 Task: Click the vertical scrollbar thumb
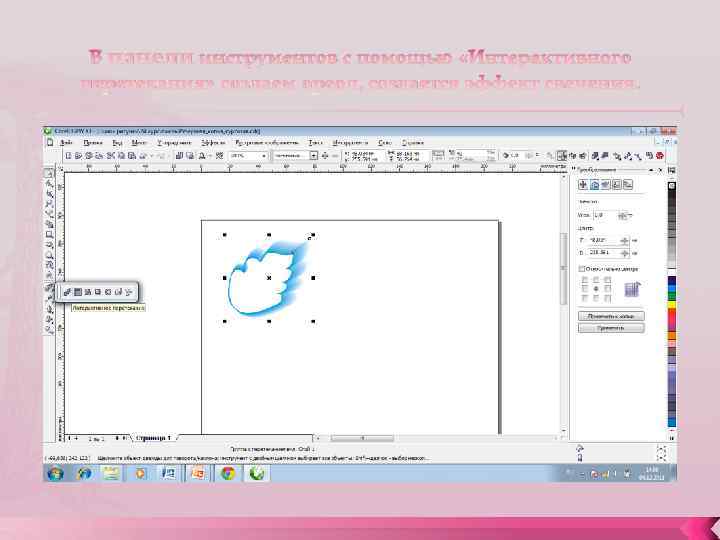coord(563,268)
